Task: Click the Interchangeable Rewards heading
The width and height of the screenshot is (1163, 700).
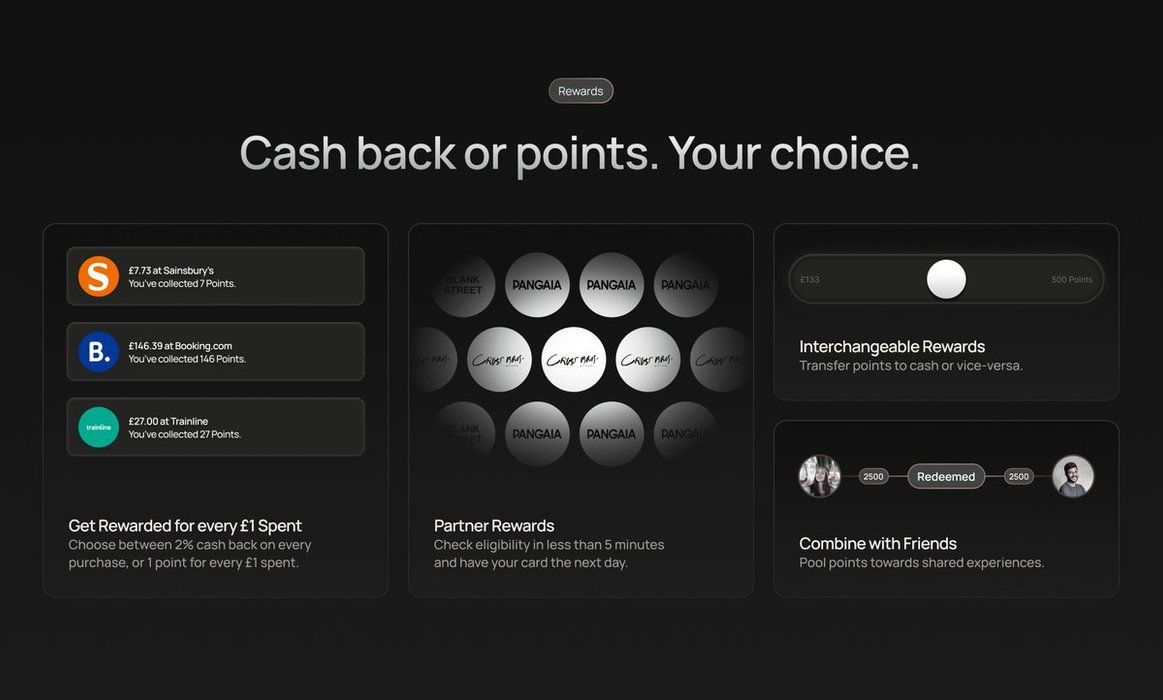Action: point(892,347)
